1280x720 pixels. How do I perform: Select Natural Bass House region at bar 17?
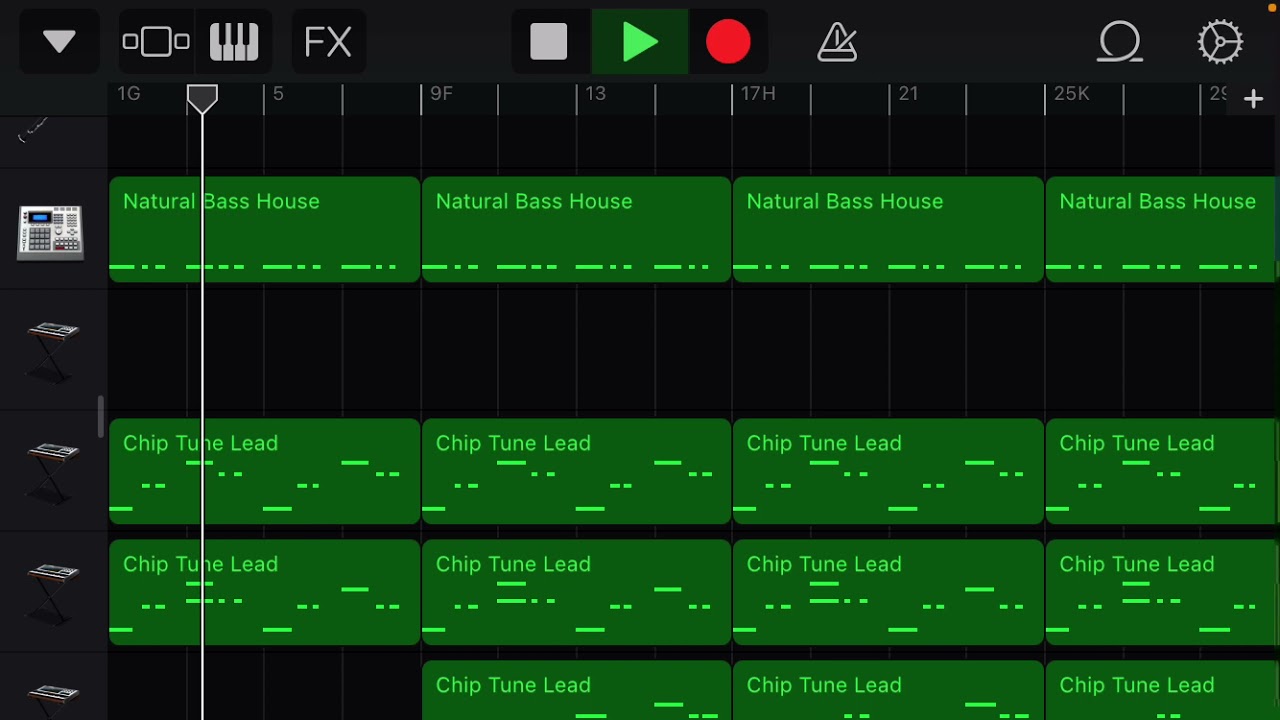[x=888, y=229]
